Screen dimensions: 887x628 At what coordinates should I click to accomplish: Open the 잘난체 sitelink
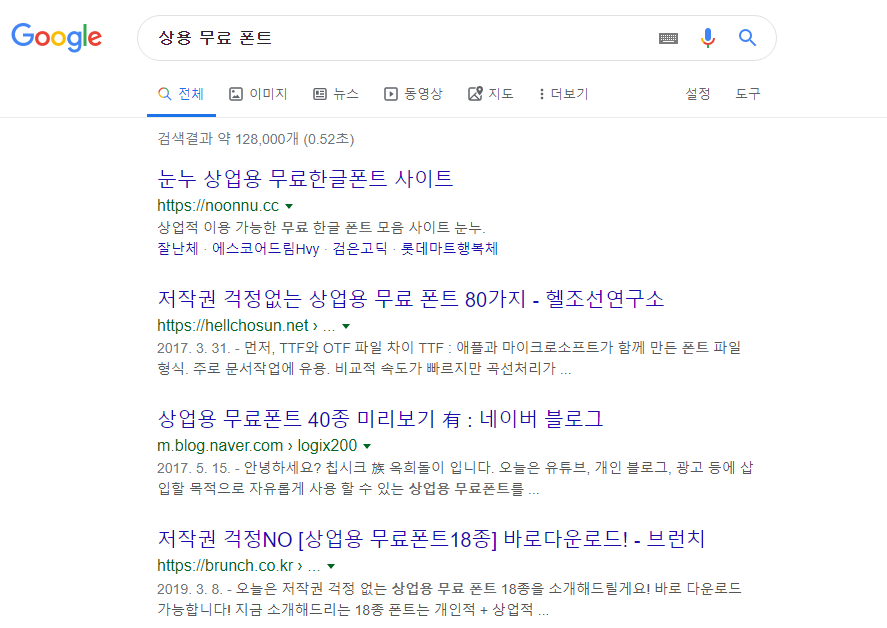[x=178, y=248]
